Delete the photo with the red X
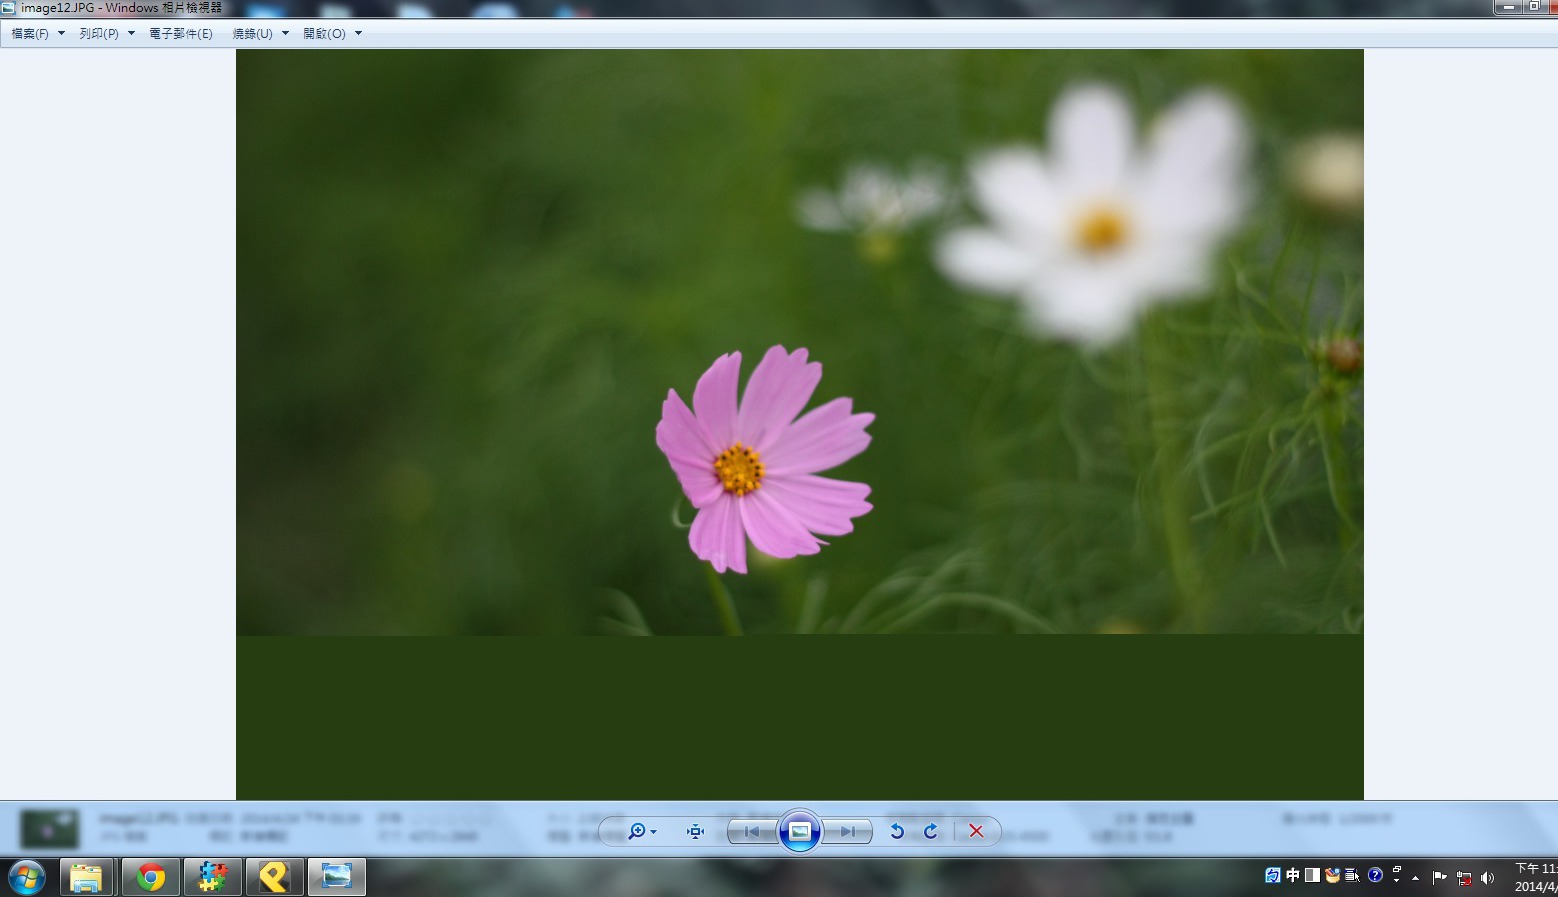The image size is (1558, 897). point(977,832)
